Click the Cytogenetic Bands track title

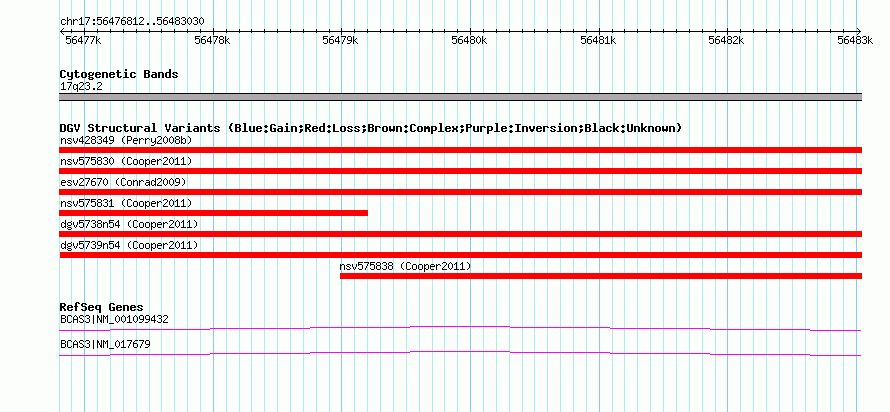tap(119, 74)
